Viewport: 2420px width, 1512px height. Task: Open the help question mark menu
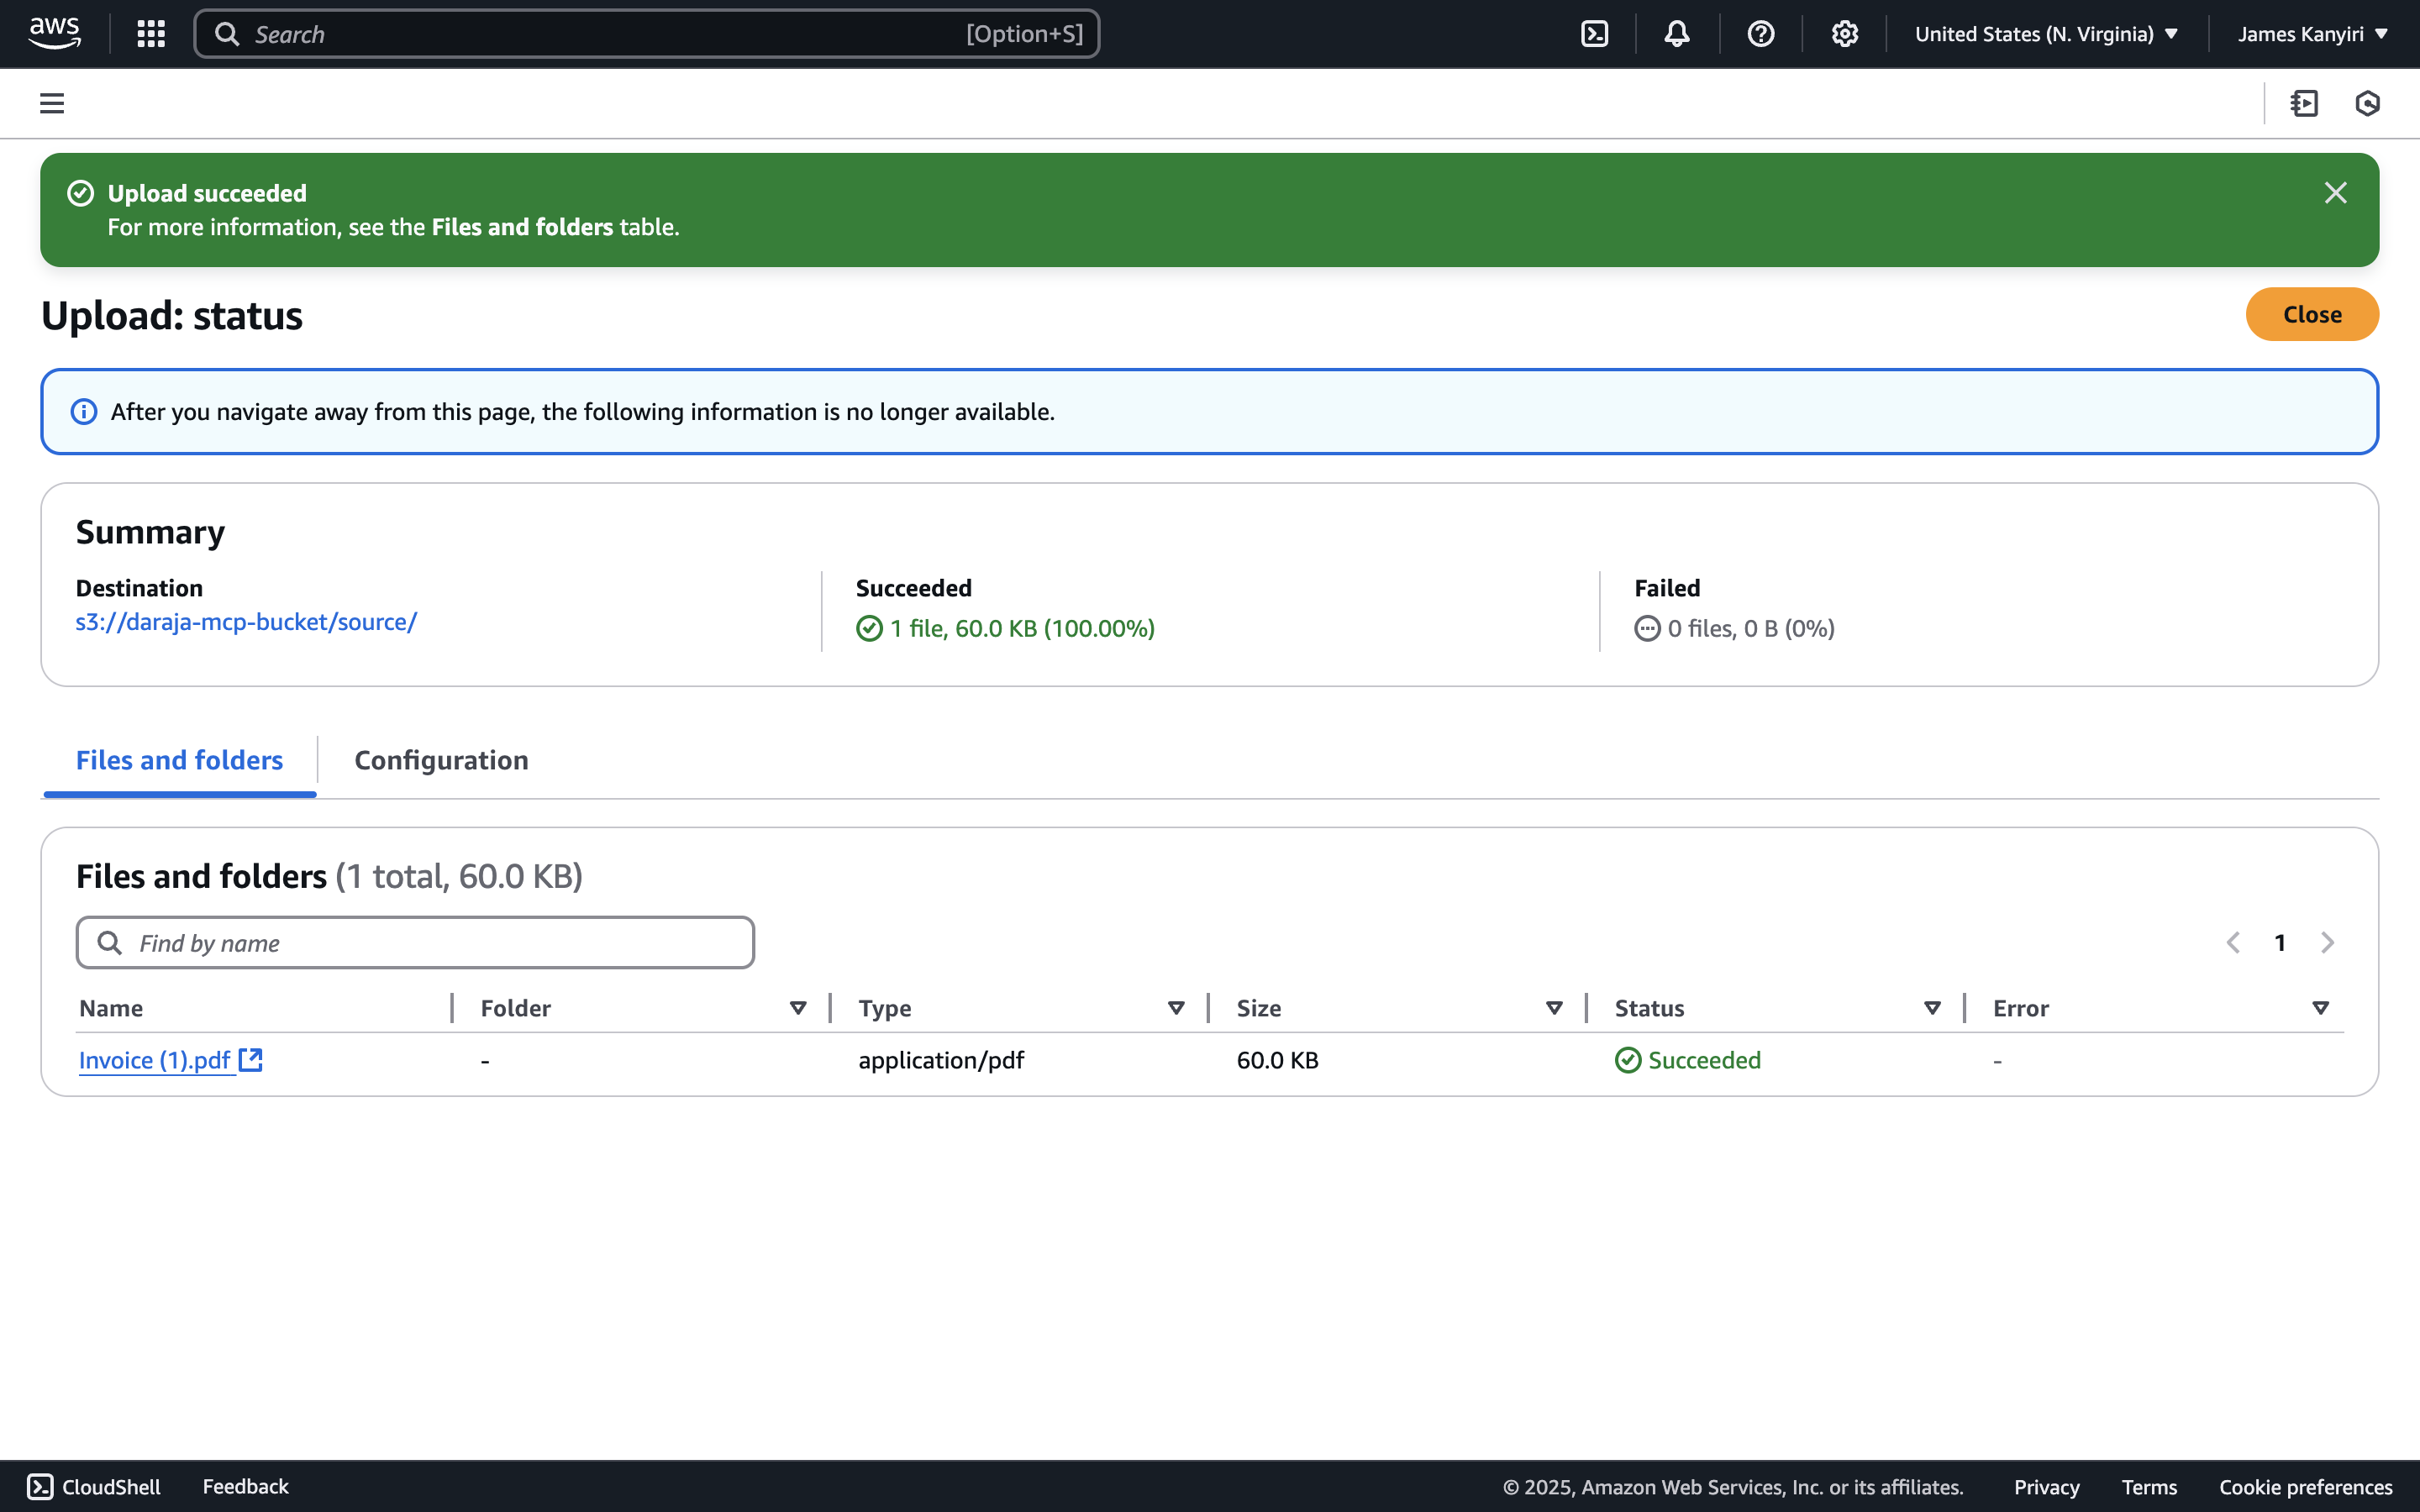1761,34
